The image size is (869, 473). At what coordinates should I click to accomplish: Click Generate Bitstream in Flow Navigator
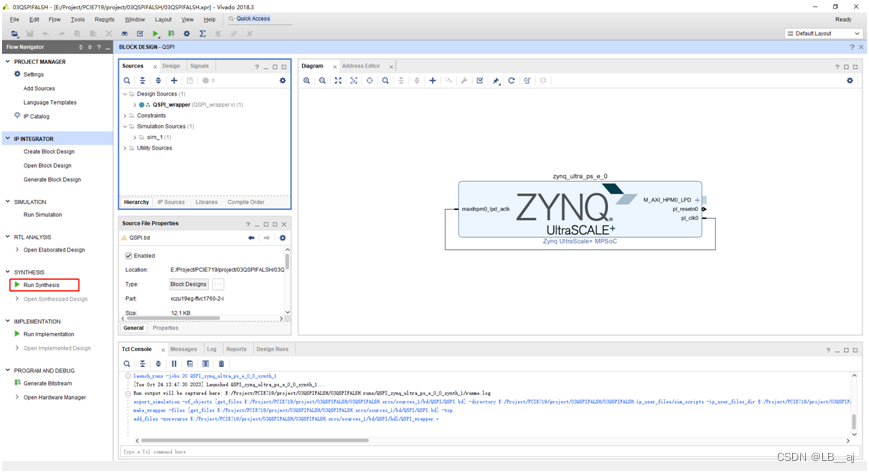47,384
